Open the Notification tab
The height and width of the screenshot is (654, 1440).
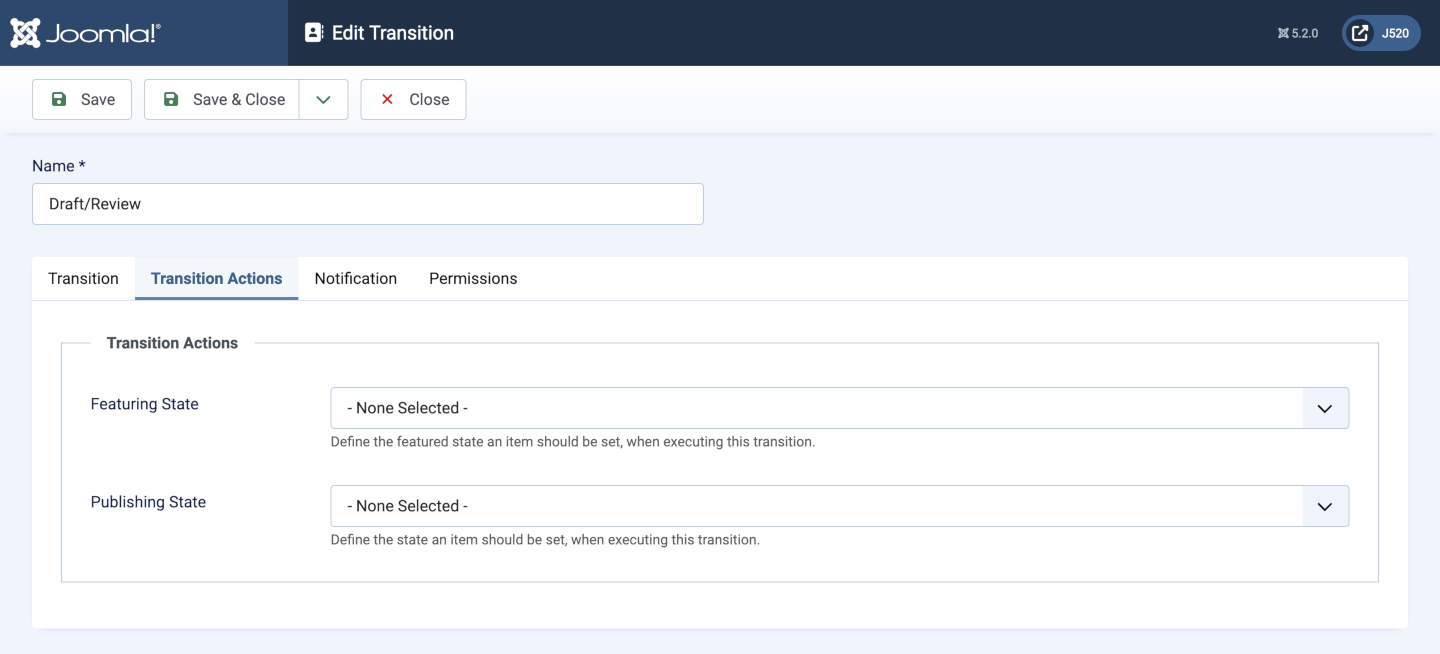click(355, 278)
